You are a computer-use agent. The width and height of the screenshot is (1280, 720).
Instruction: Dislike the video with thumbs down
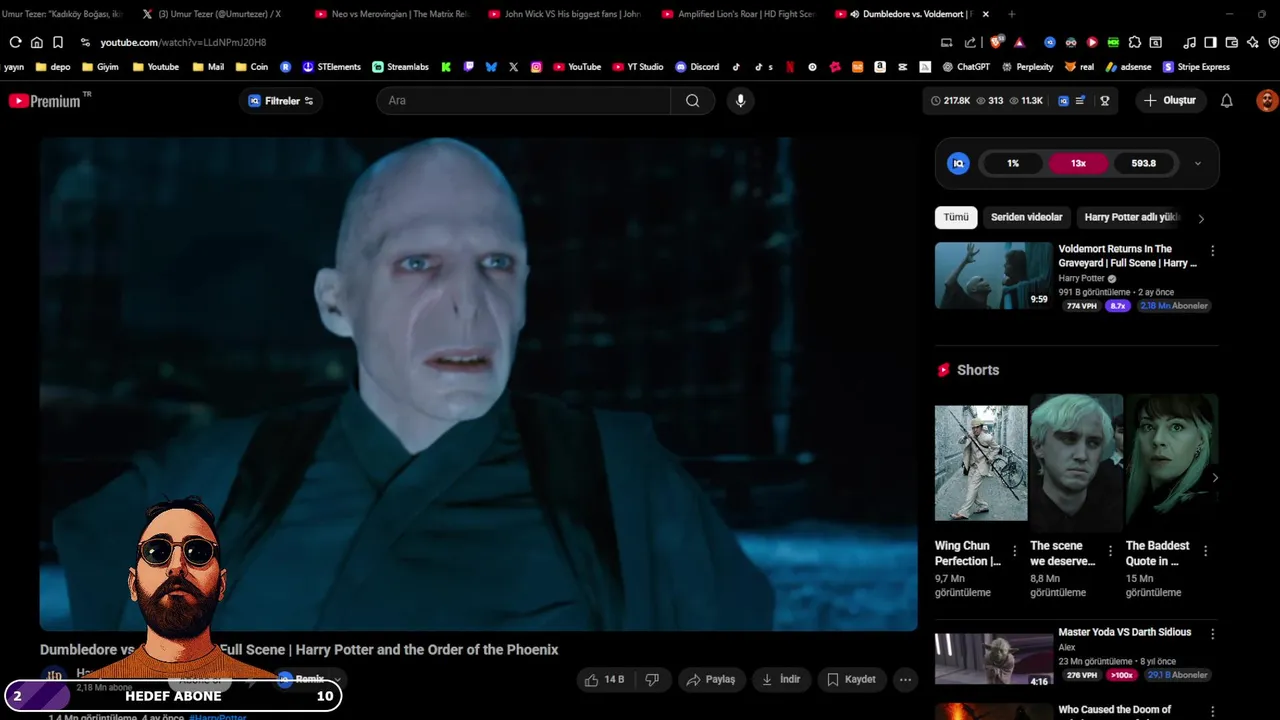point(652,679)
